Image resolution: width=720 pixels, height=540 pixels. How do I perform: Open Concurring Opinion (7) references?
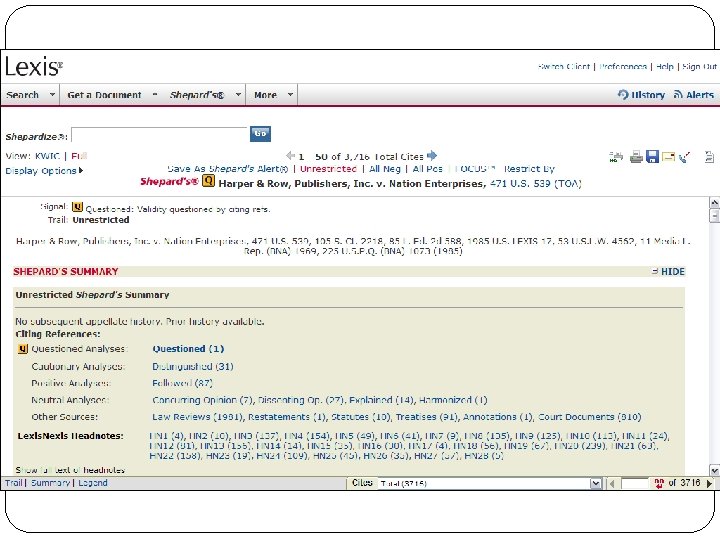[x=202, y=400]
